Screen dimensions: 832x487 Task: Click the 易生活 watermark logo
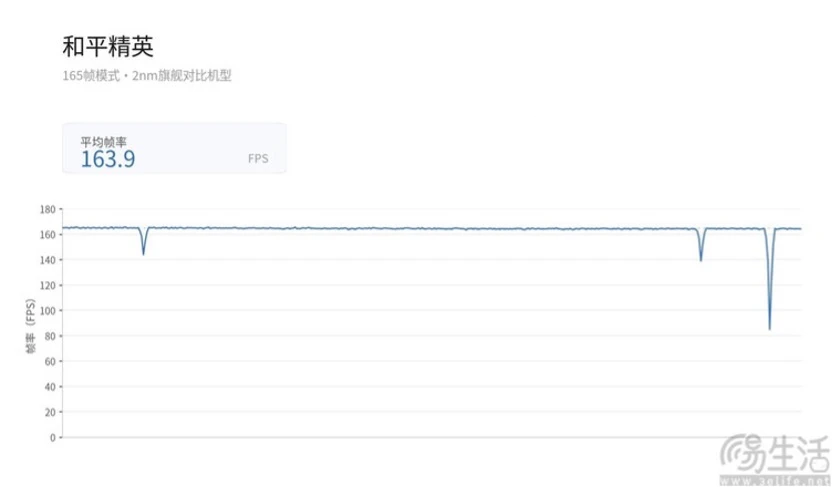tap(776, 455)
